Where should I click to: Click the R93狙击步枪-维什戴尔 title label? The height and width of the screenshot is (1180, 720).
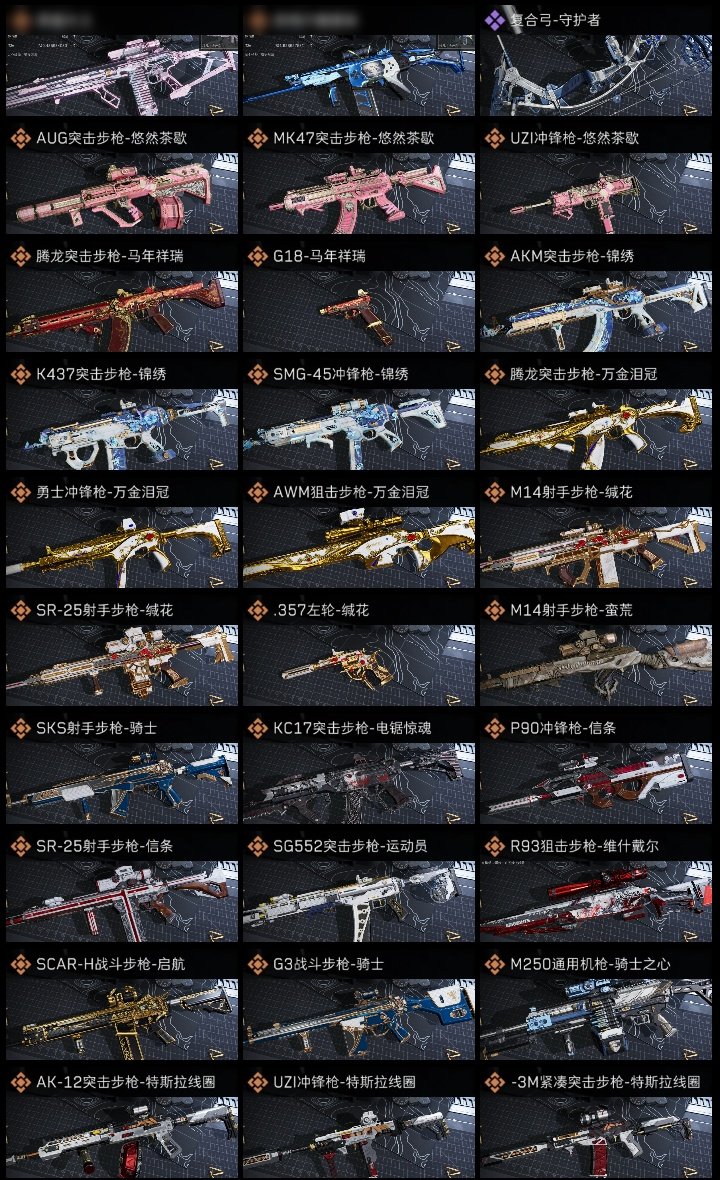585,847
